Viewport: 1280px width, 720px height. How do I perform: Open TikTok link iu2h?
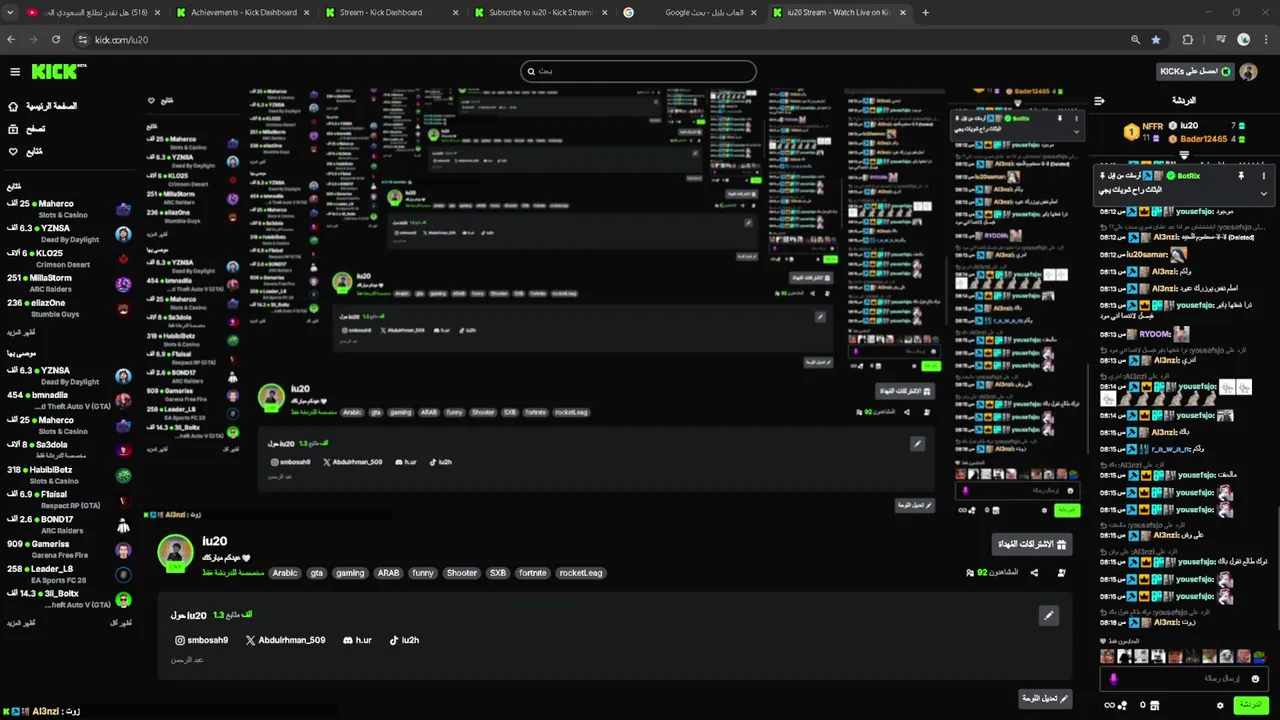coord(404,640)
